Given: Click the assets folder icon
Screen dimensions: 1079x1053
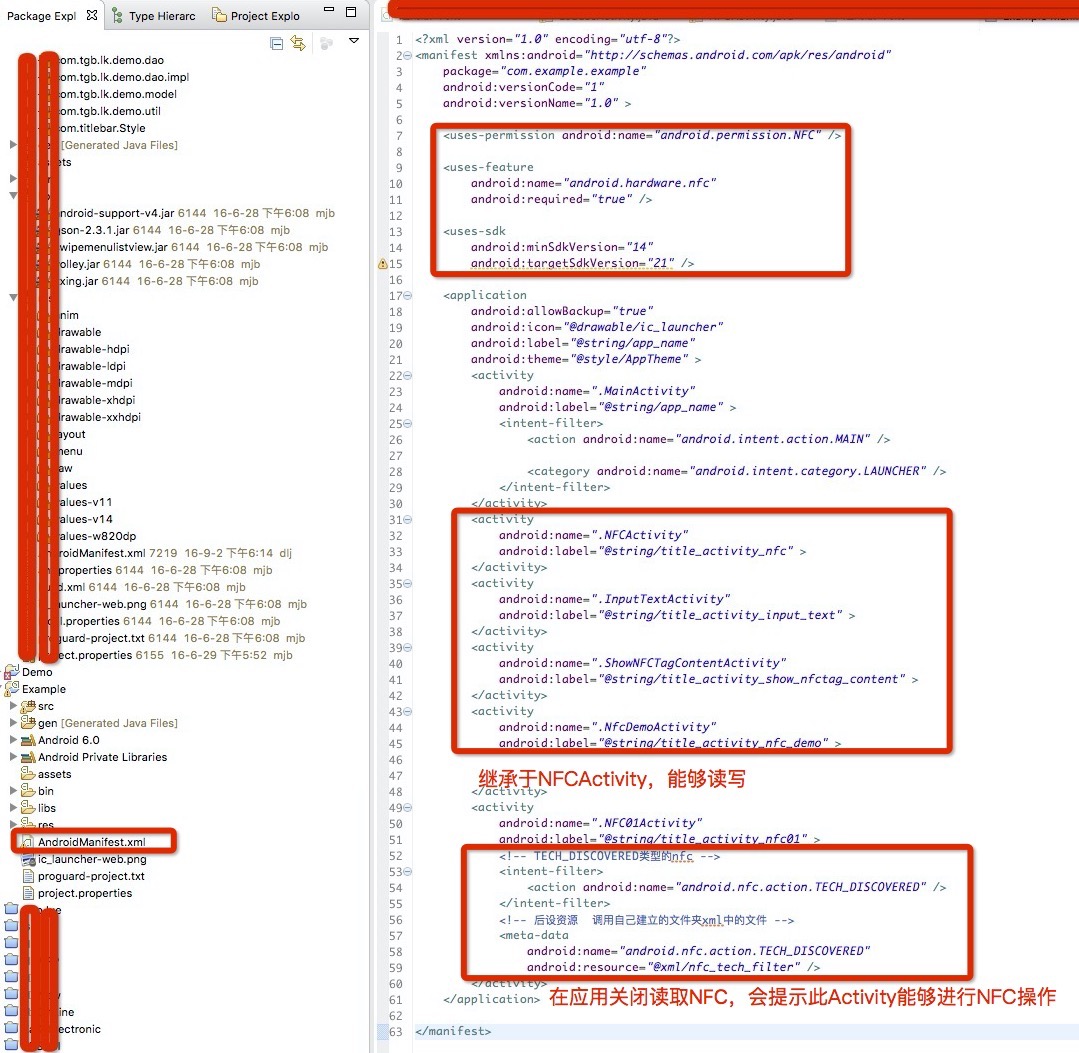Looking at the screenshot, I should coord(28,774).
